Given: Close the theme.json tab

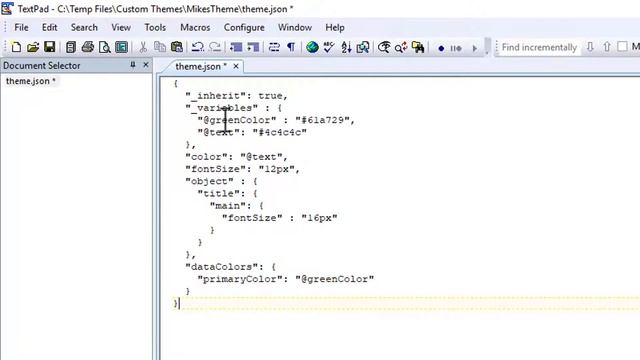Looking at the screenshot, I should (x=236, y=66).
